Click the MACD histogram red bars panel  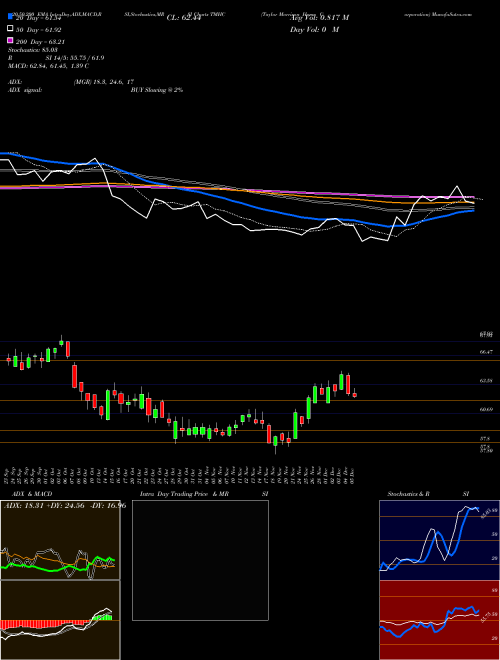pyautogui.click(x=60, y=620)
